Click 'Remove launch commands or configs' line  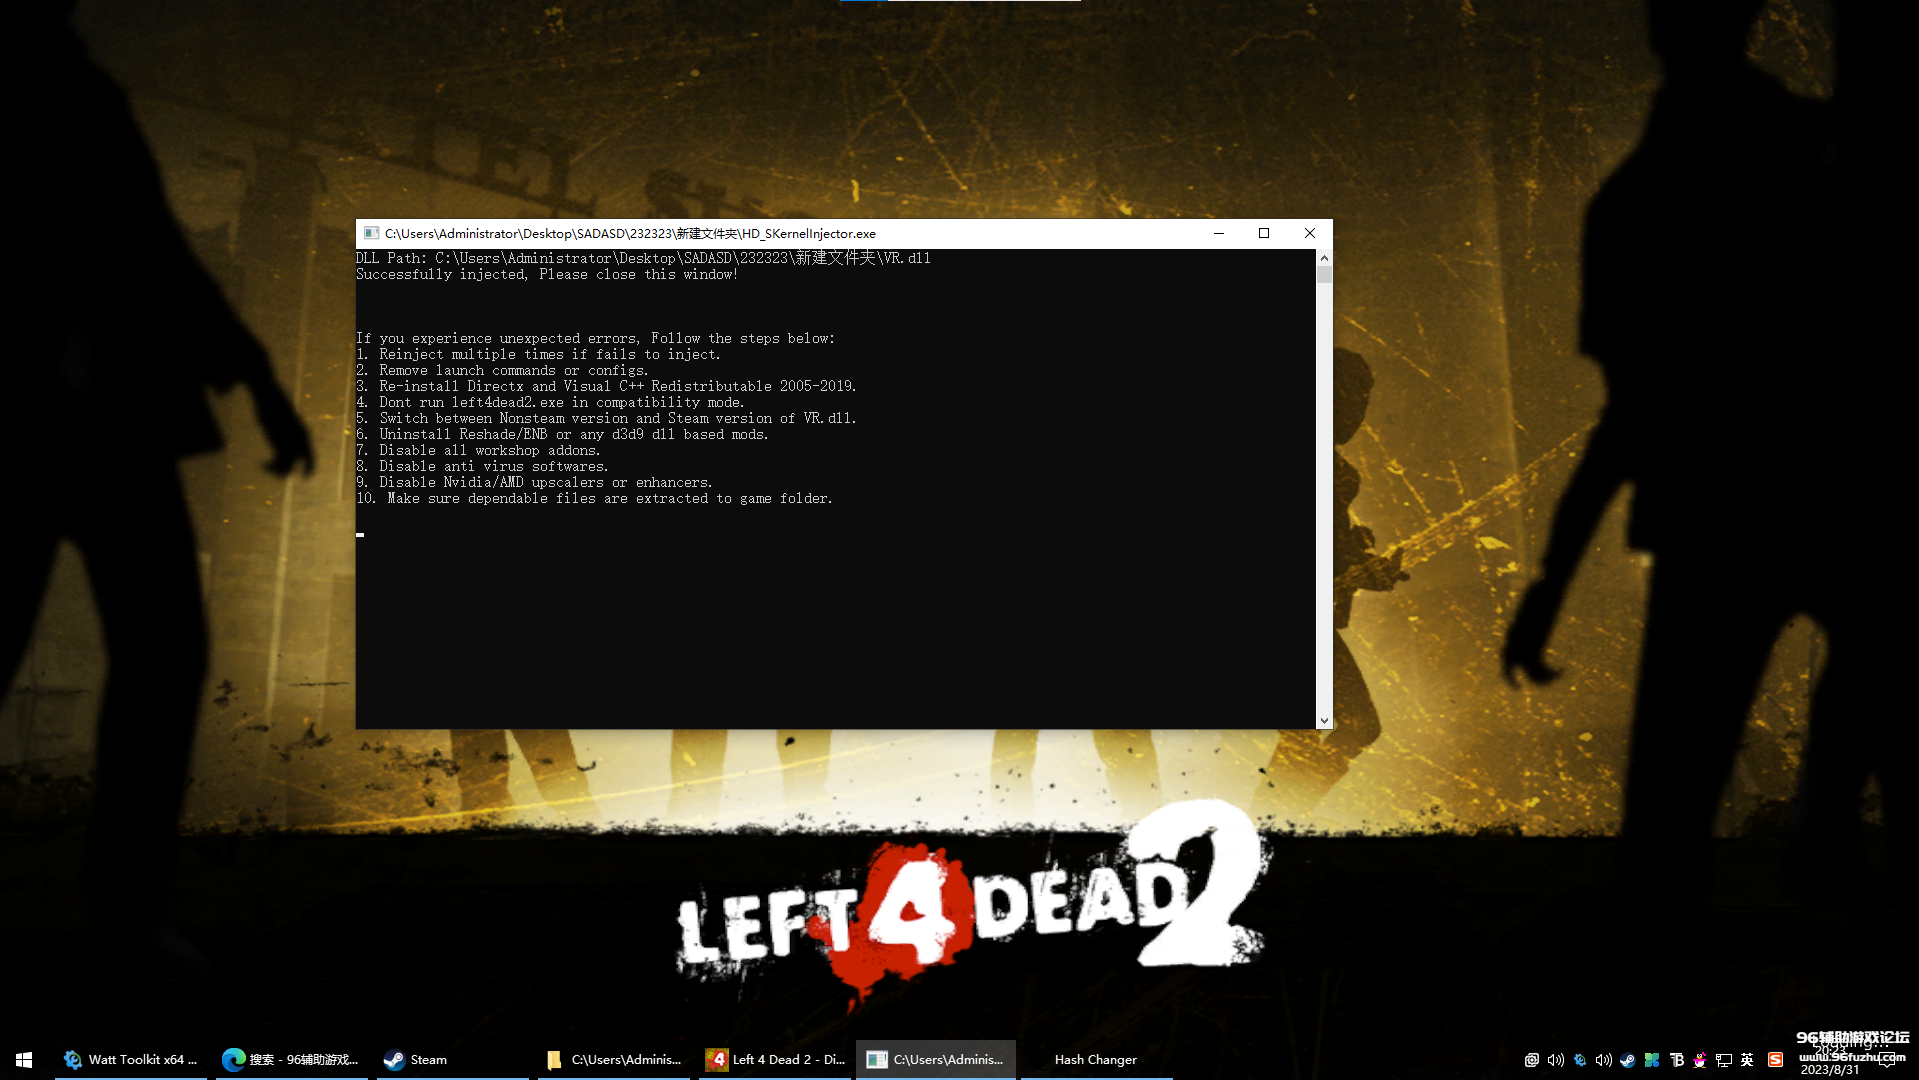(x=502, y=370)
